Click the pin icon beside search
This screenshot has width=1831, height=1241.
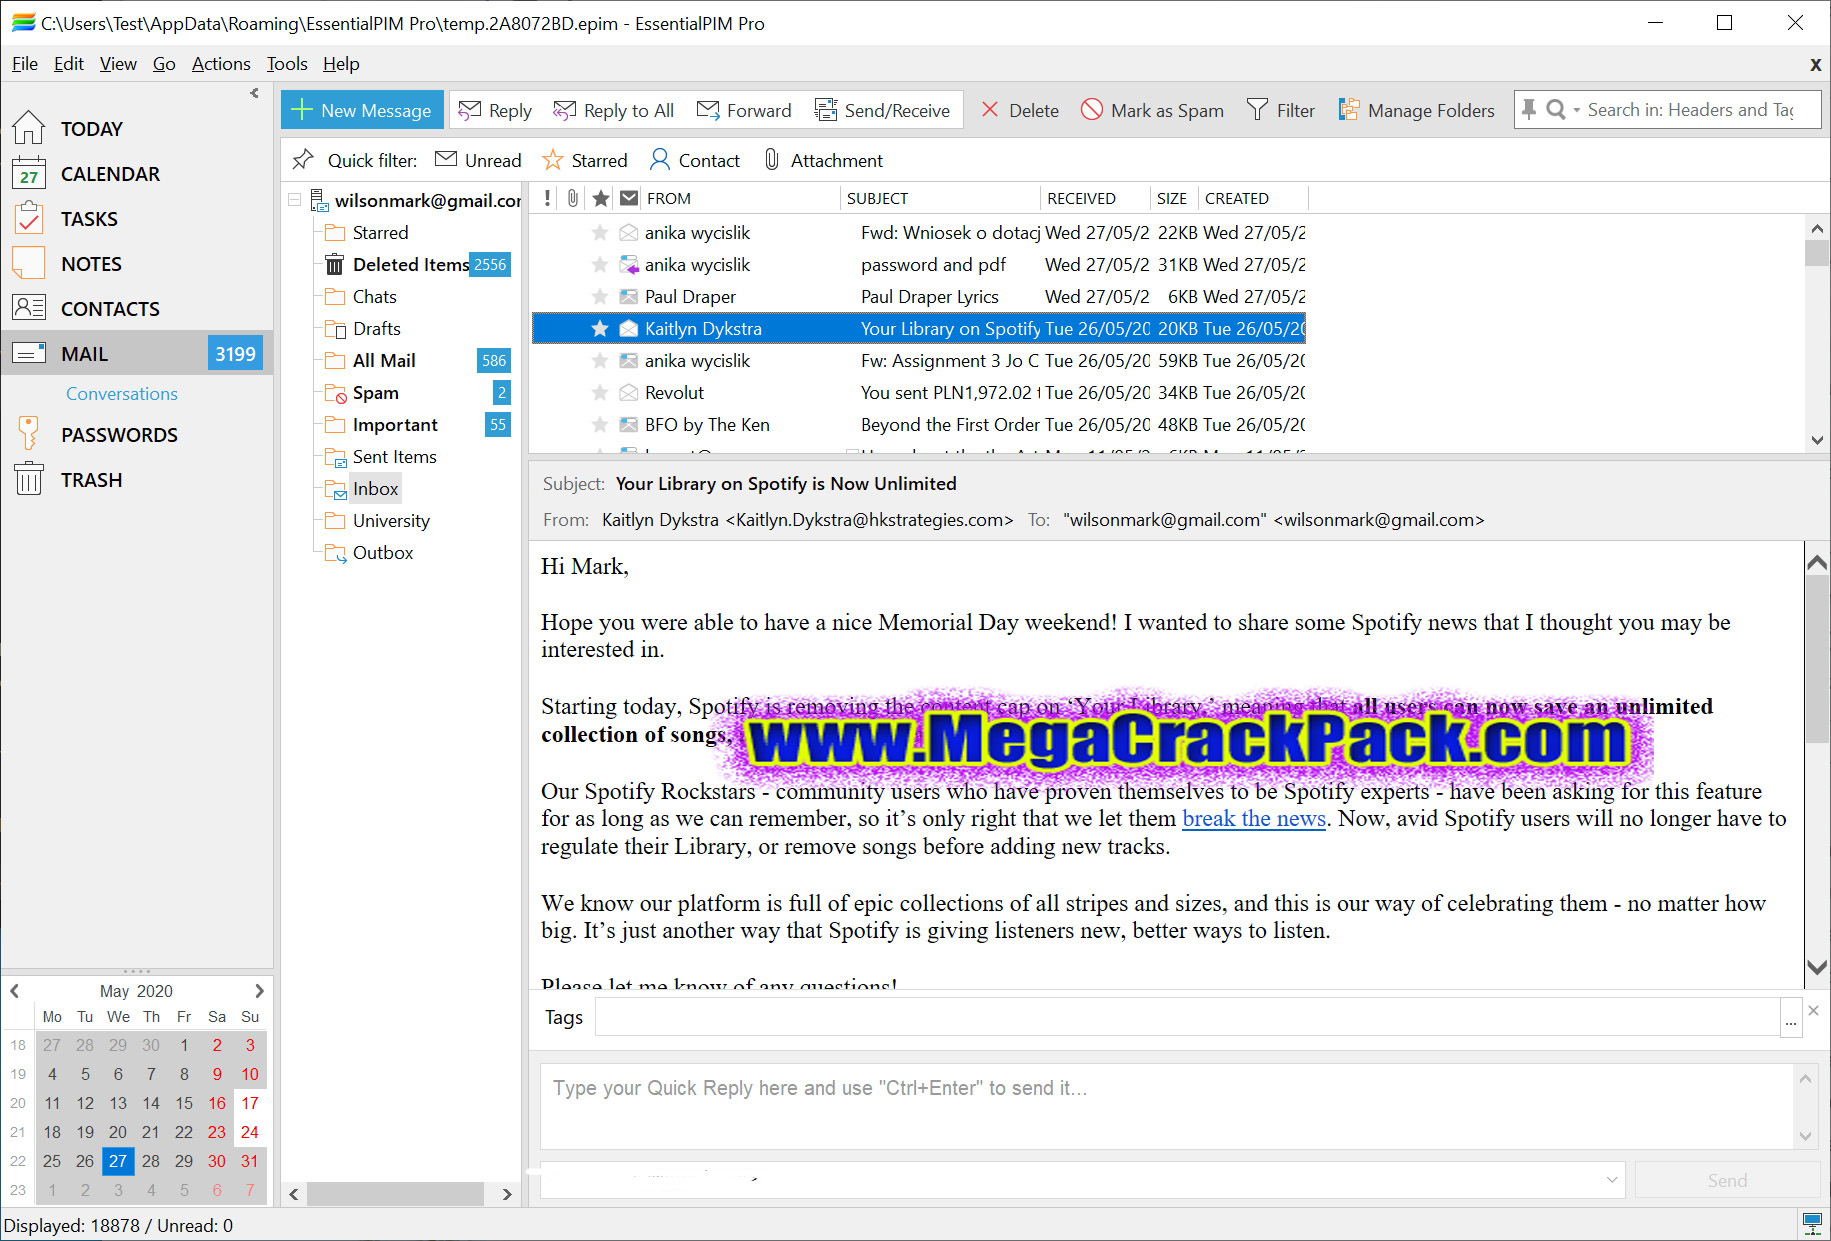pos(1529,110)
